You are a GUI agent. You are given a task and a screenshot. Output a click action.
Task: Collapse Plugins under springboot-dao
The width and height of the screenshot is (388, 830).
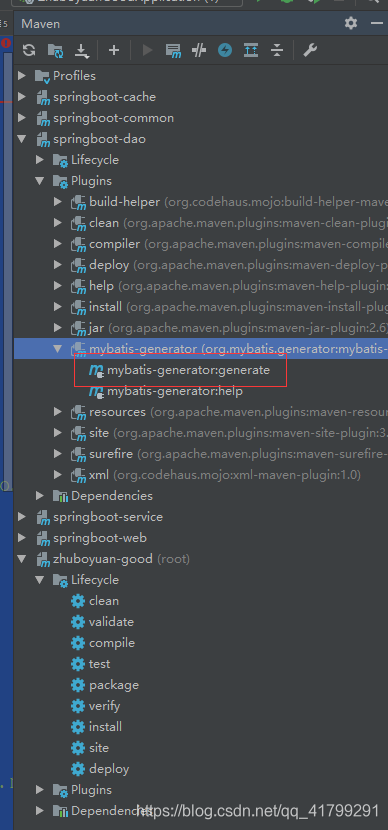pyautogui.click(x=40, y=181)
